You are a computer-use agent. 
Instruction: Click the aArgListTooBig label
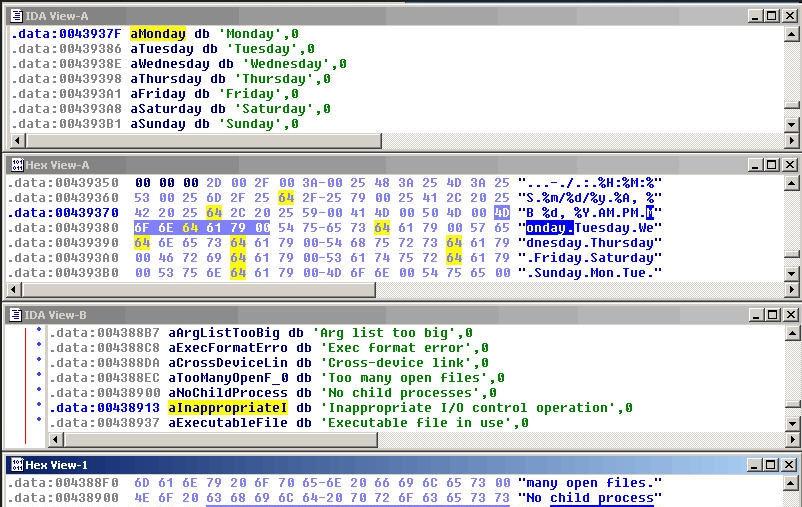(x=224, y=333)
